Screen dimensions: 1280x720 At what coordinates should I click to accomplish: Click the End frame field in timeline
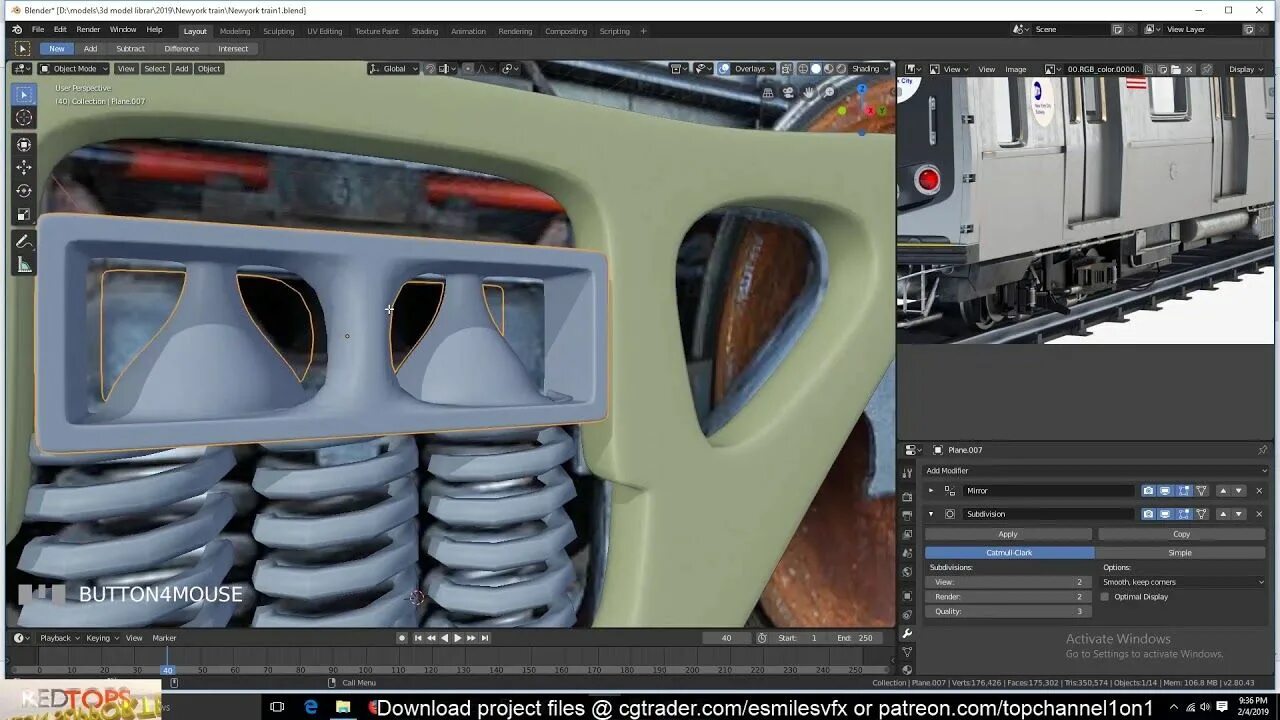[x=855, y=638]
